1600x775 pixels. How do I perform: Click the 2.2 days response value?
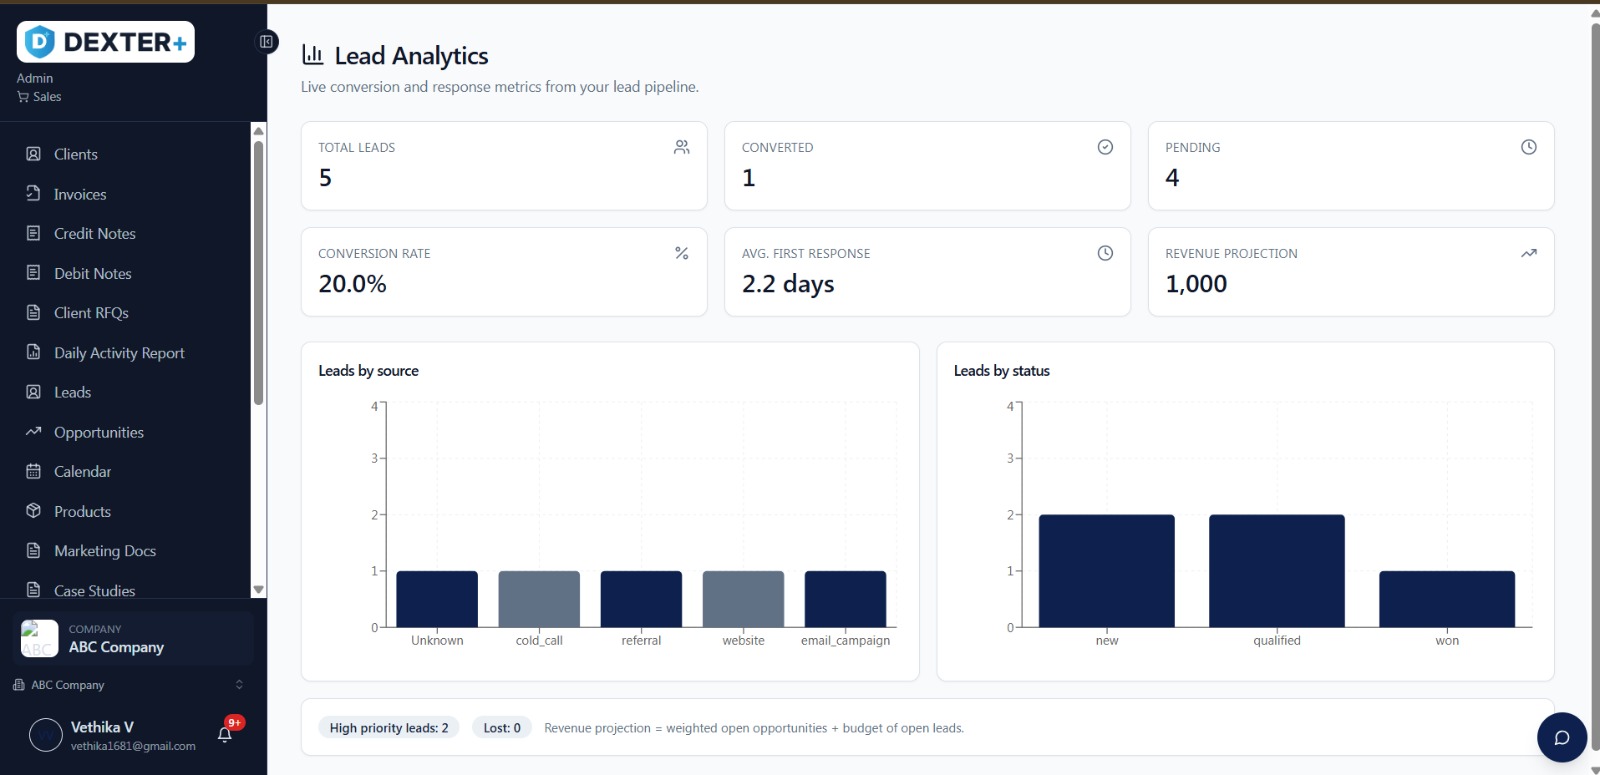(x=788, y=284)
